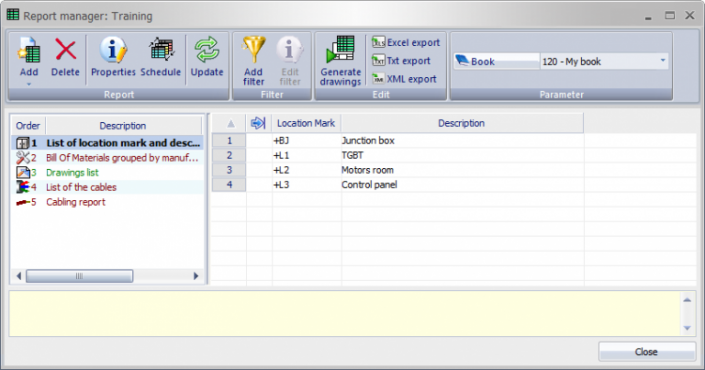Open the Add button dropdown arrow
Viewport: 705px width, 370px height.
pos(29,84)
